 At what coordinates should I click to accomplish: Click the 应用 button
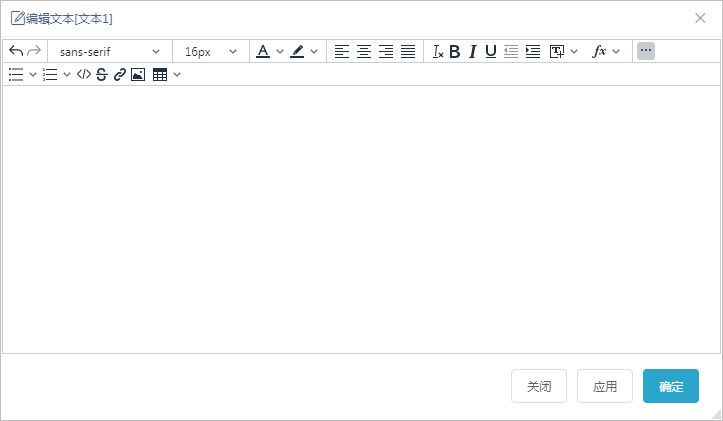pyautogui.click(x=605, y=386)
